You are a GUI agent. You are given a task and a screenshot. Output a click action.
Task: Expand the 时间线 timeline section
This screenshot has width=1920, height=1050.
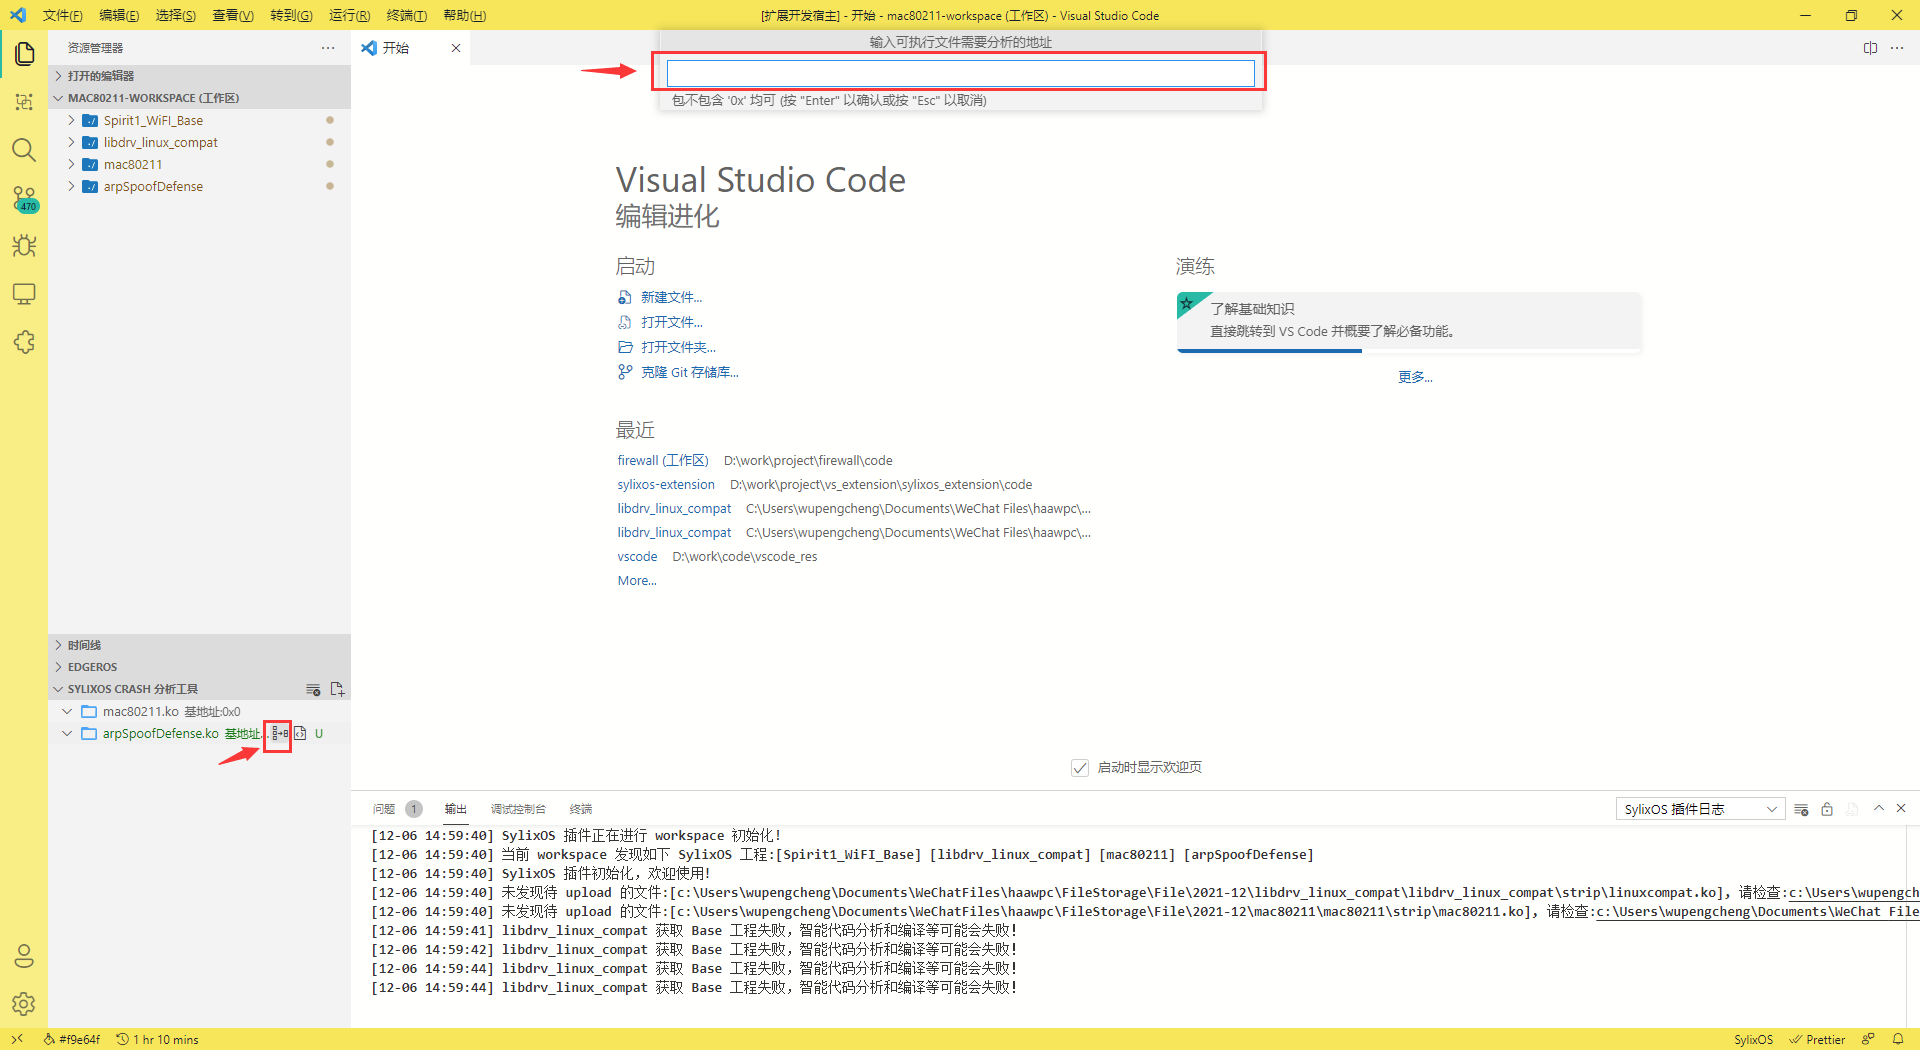coord(200,645)
